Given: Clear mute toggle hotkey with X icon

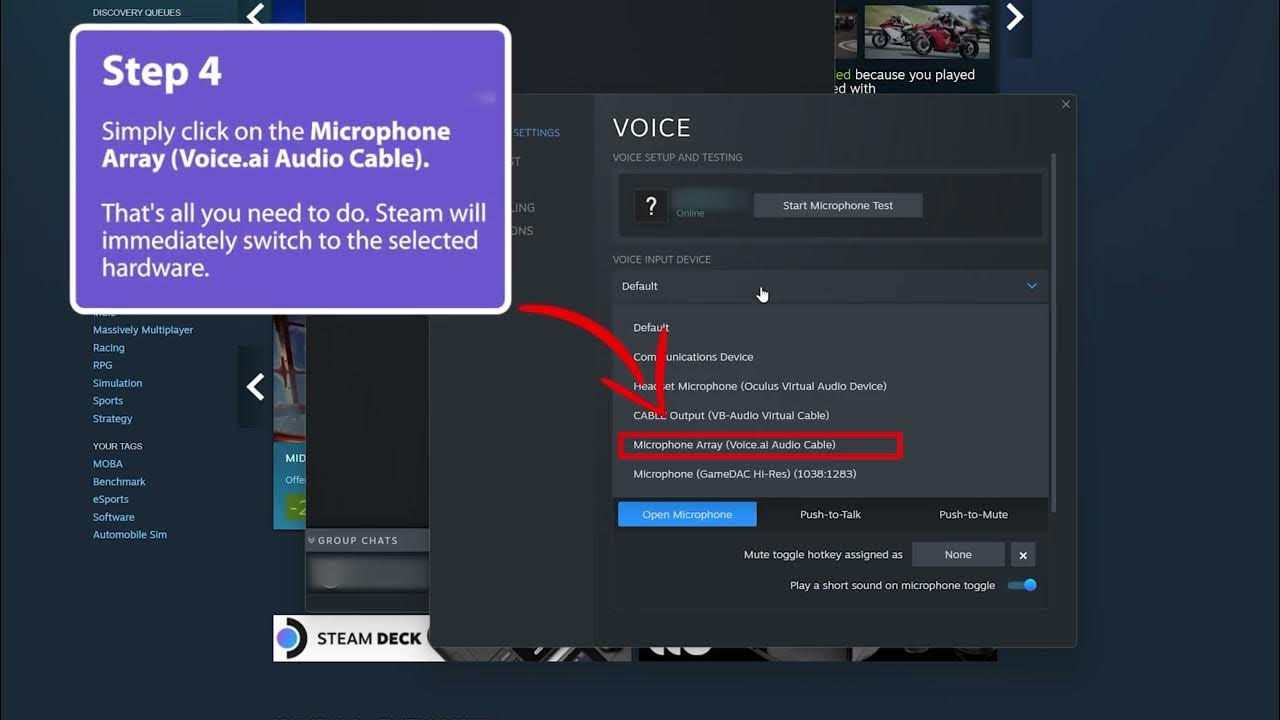Looking at the screenshot, I should coord(1023,554).
